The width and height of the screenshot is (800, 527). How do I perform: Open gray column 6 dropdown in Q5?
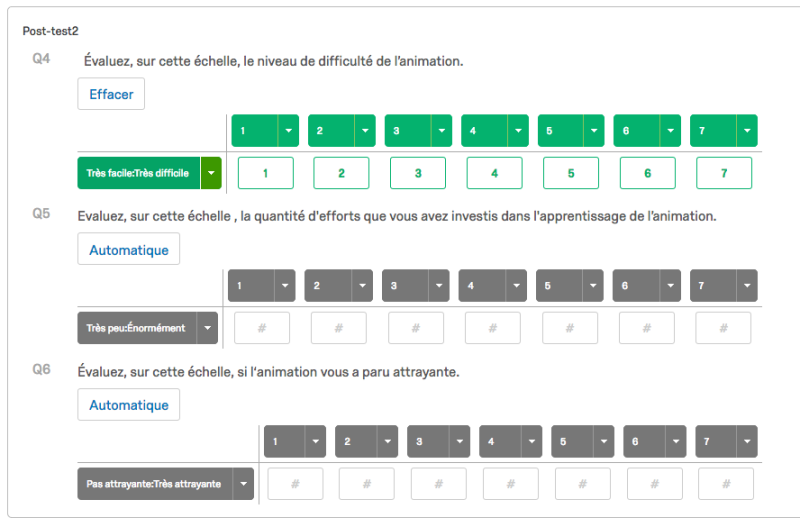pyautogui.click(x=670, y=286)
